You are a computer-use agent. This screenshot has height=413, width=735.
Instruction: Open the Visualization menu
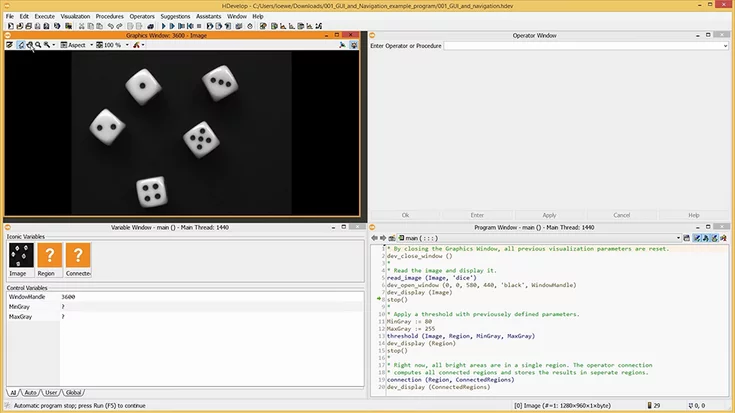[75, 17]
